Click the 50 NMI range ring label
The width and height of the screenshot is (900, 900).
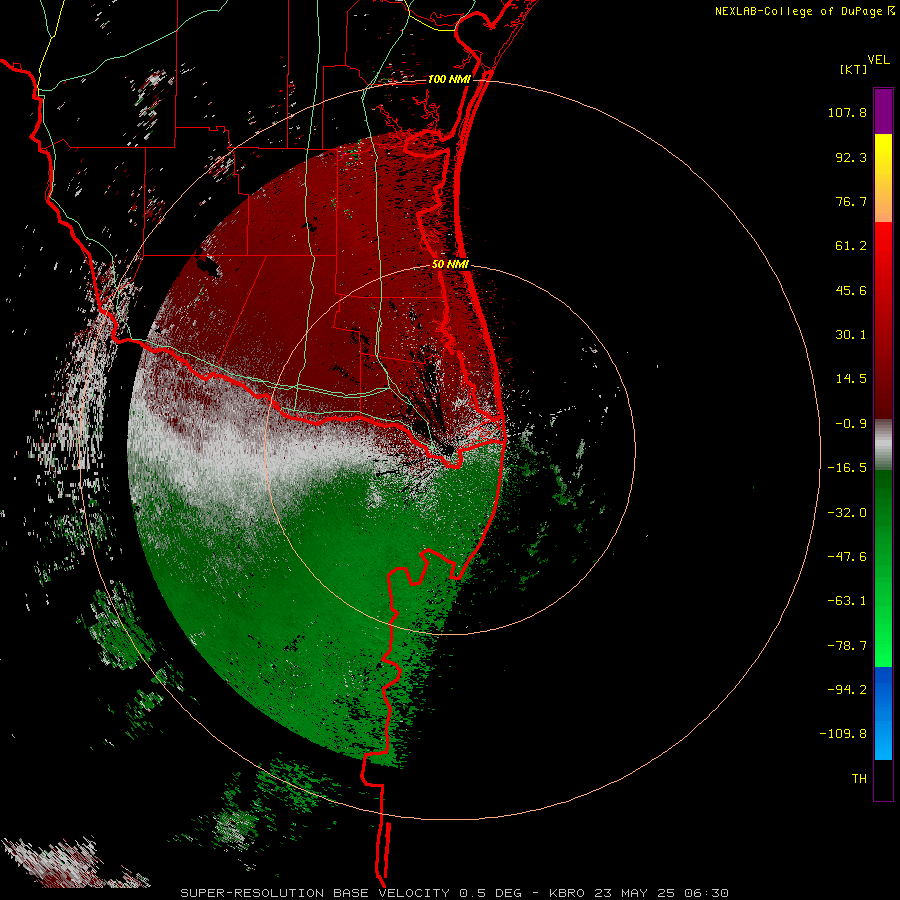(451, 264)
